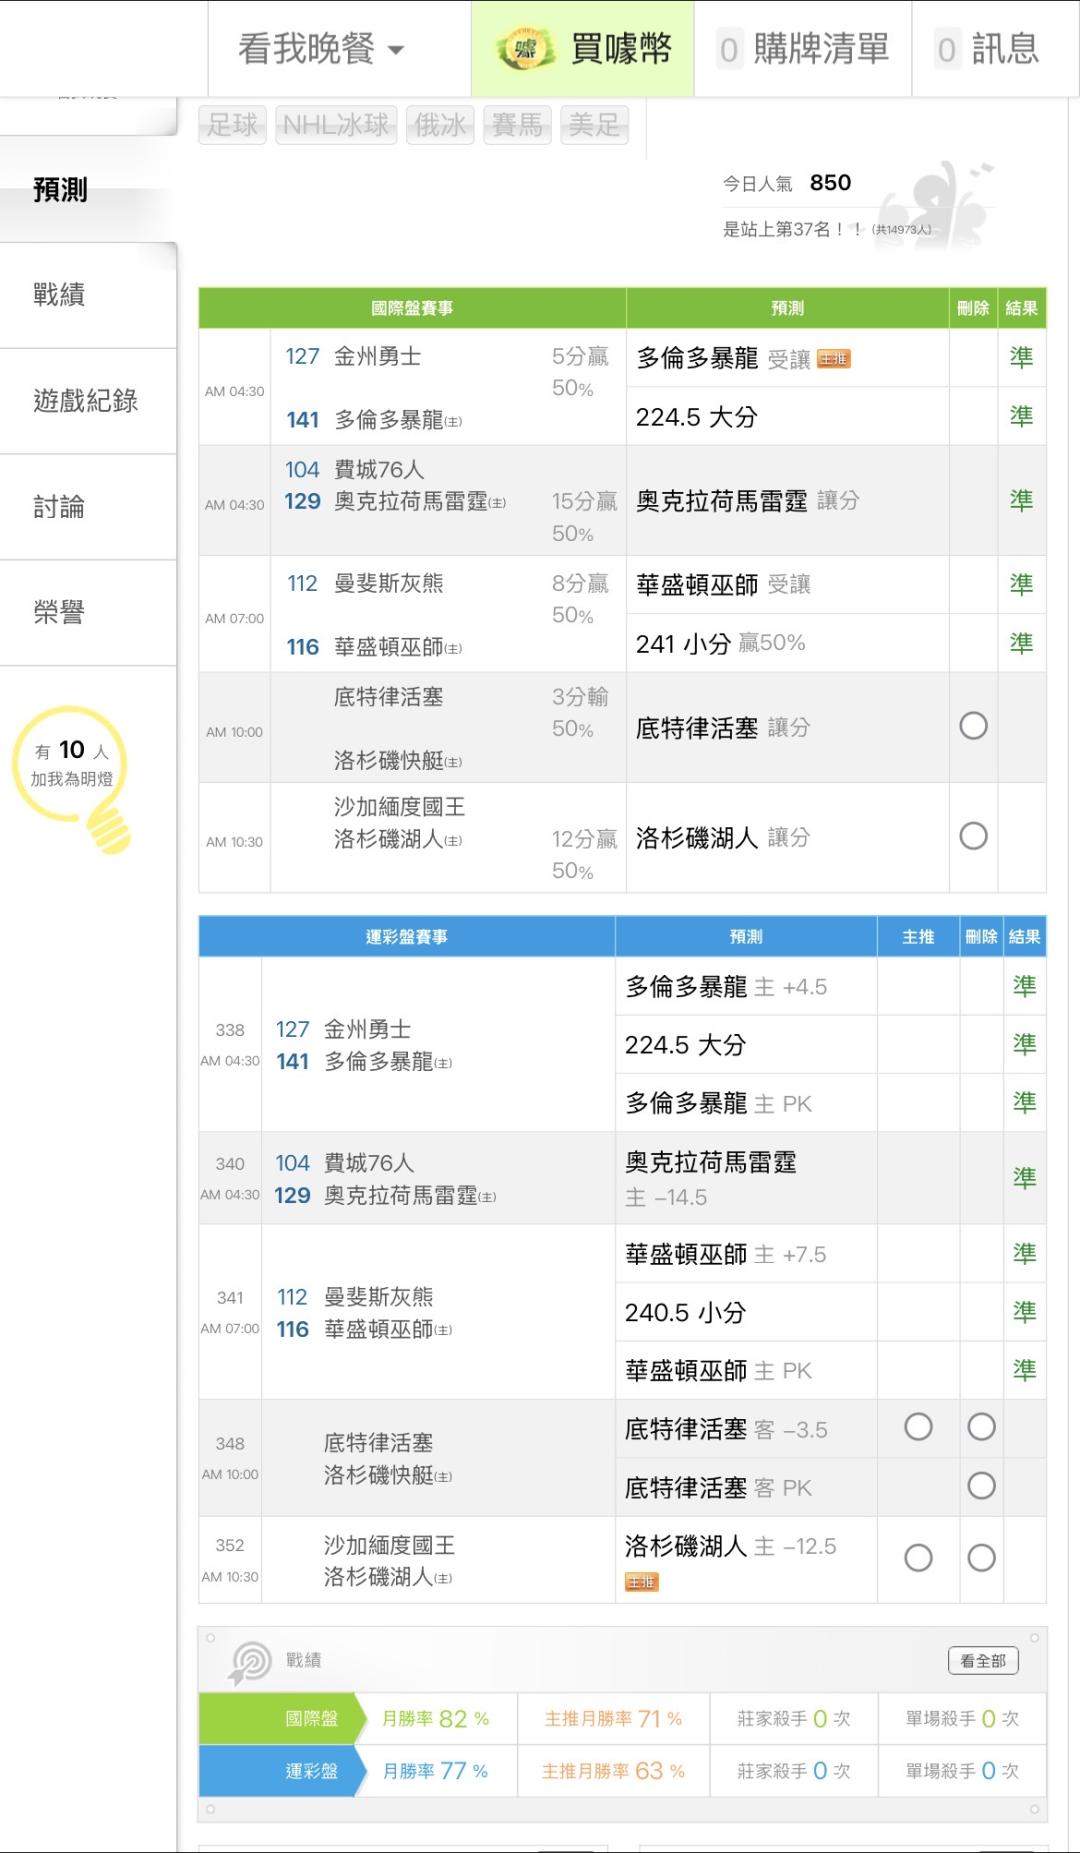Open the 金州勇士 team link in 國際盤
The image size is (1080, 1853).
click(x=377, y=357)
